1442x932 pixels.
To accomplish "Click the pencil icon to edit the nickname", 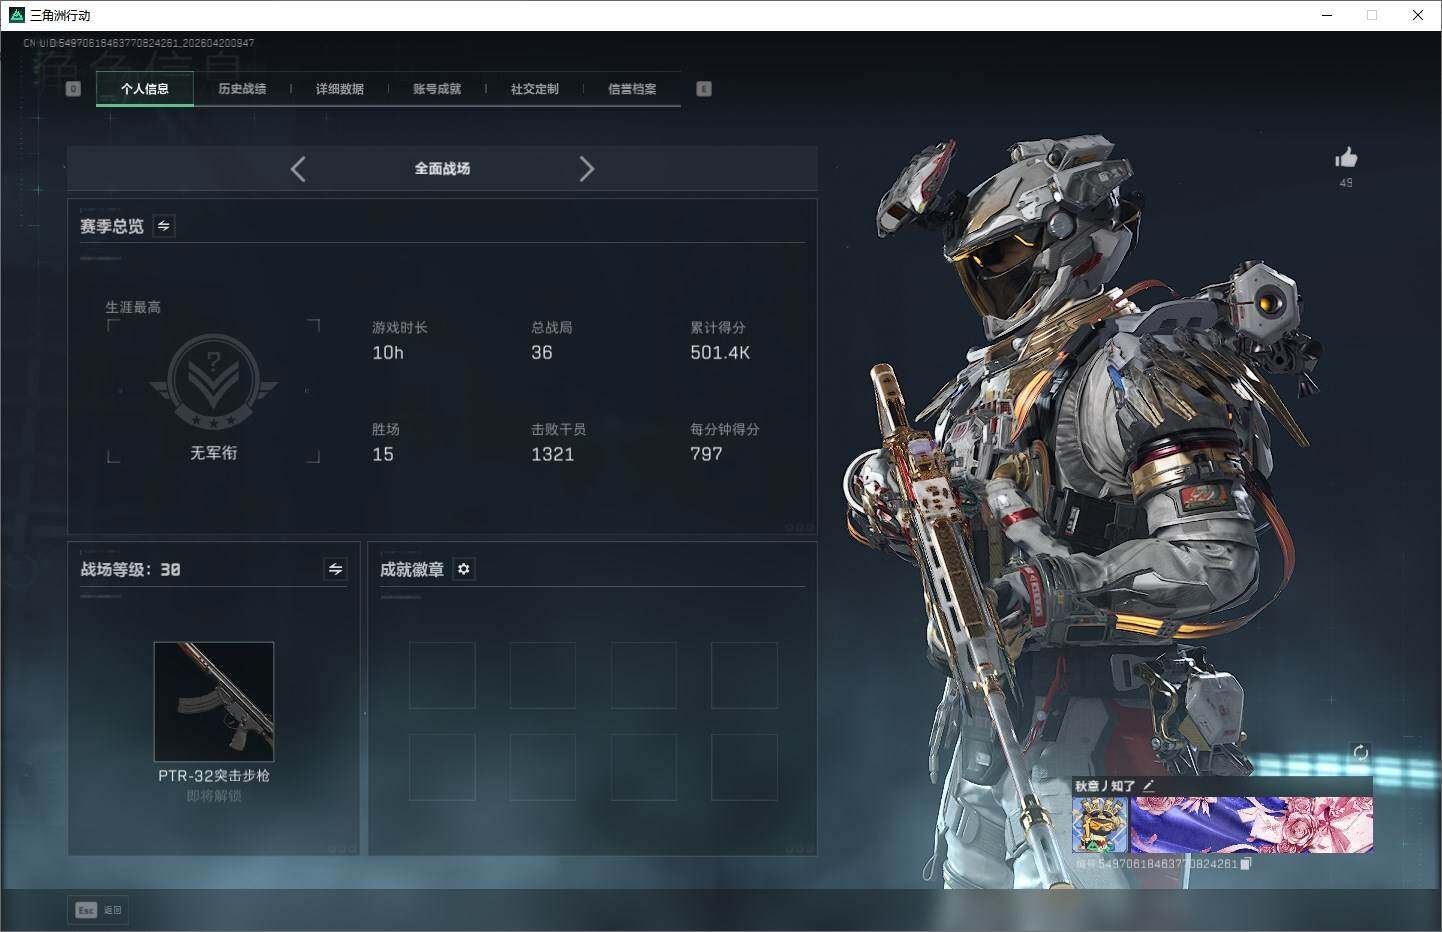I will click(1148, 786).
